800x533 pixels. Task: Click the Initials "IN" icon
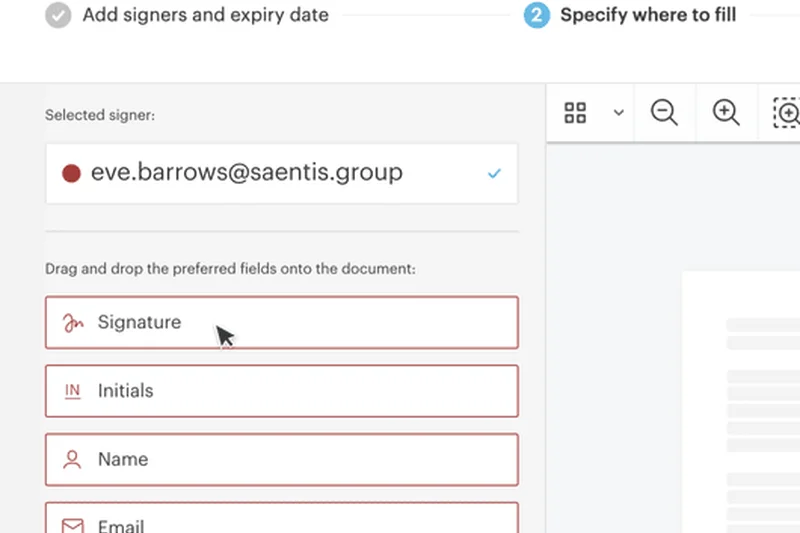tap(72, 391)
